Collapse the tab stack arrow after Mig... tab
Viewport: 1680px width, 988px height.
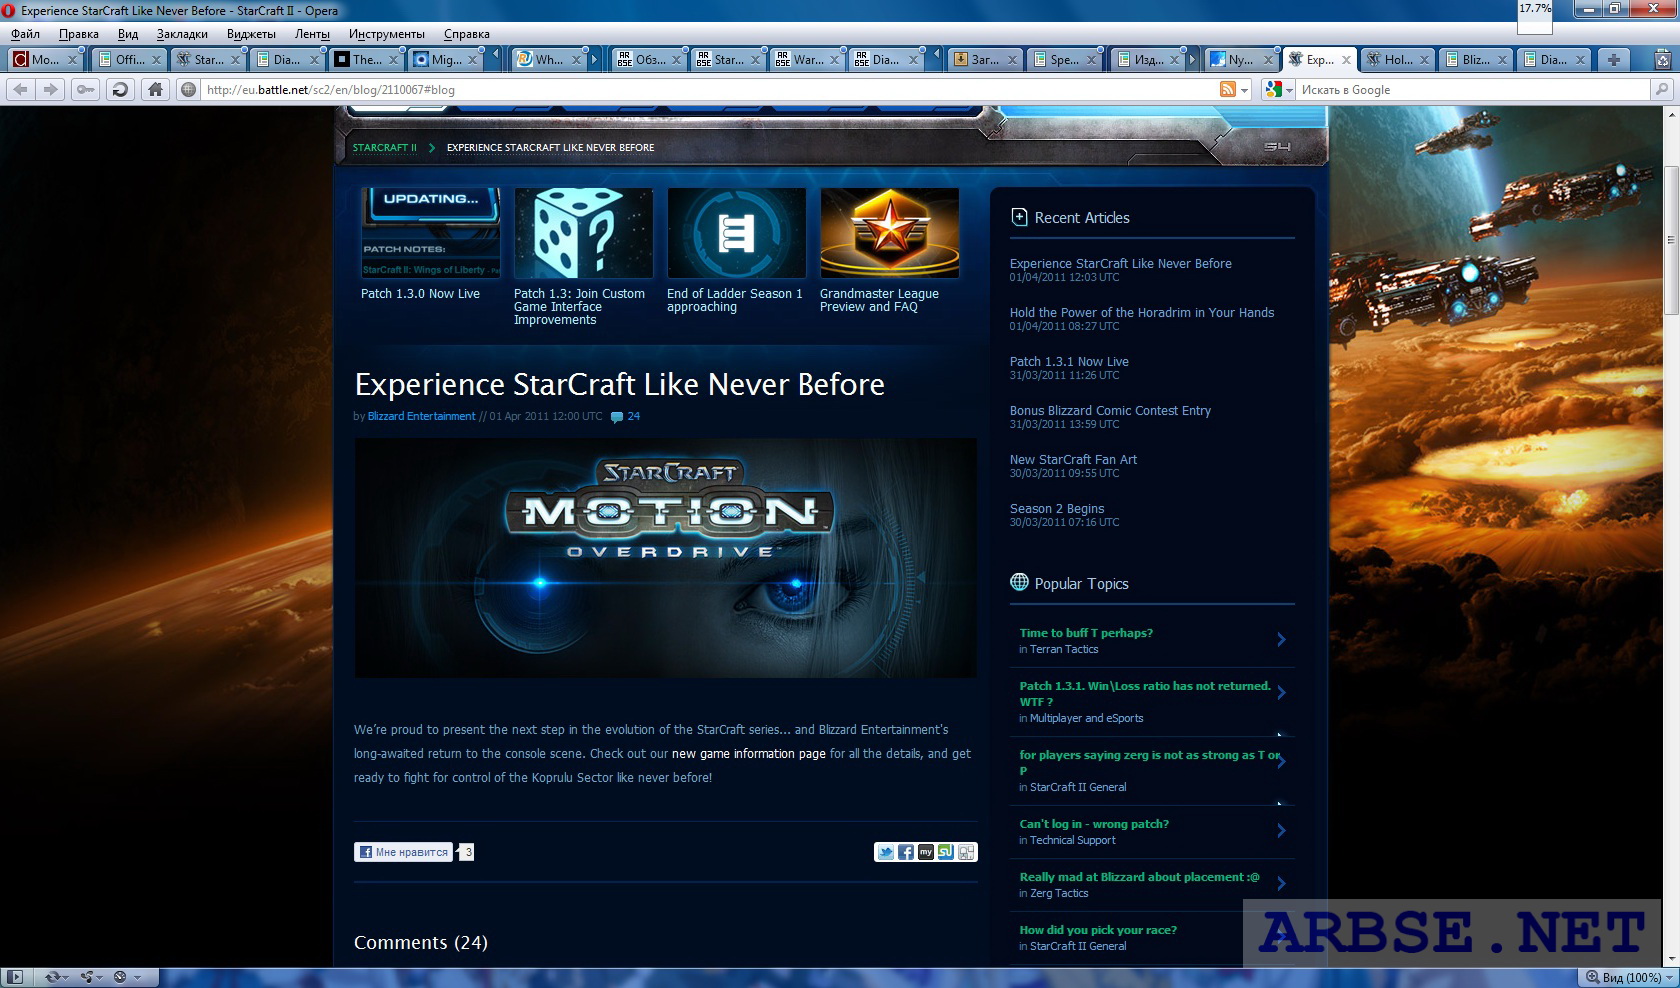point(495,55)
